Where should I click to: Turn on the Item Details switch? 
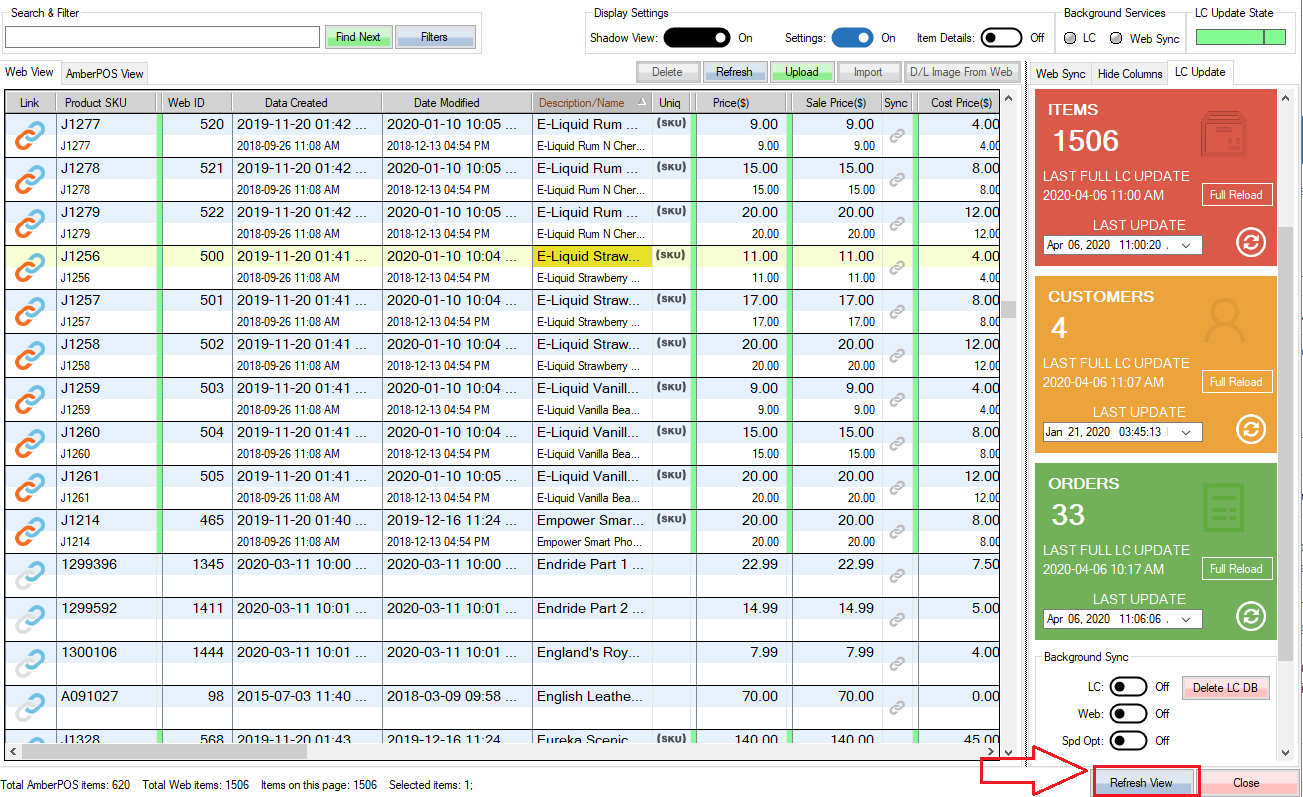(x=1001, y=38)
